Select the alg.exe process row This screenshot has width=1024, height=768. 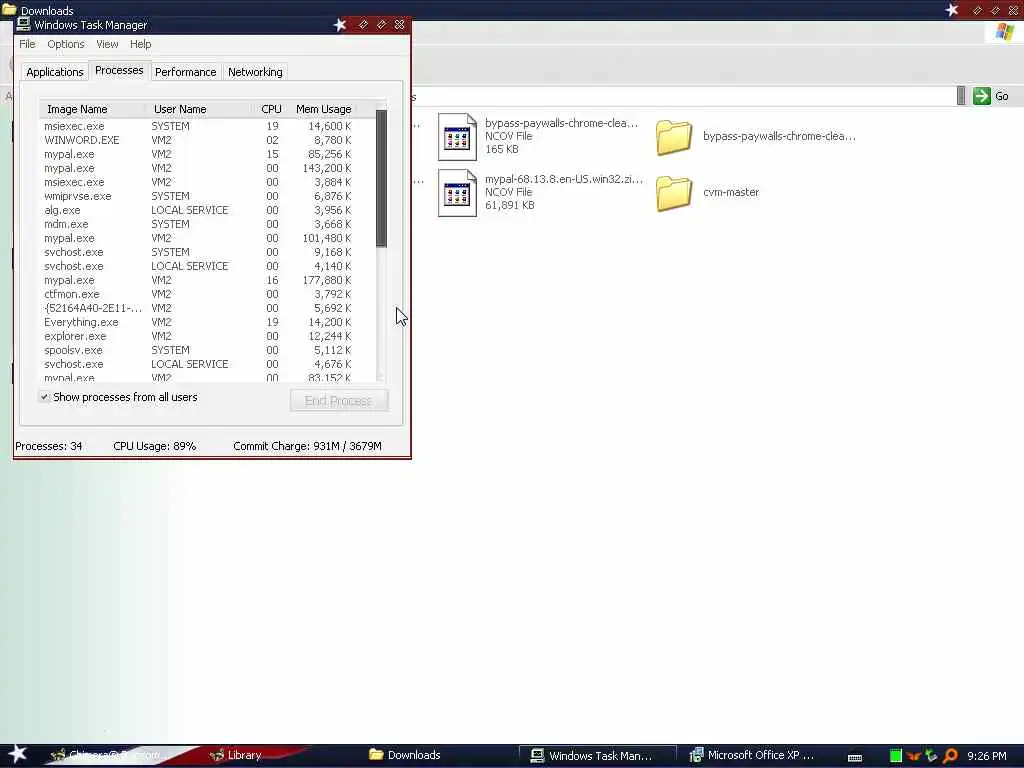(198, 210)
